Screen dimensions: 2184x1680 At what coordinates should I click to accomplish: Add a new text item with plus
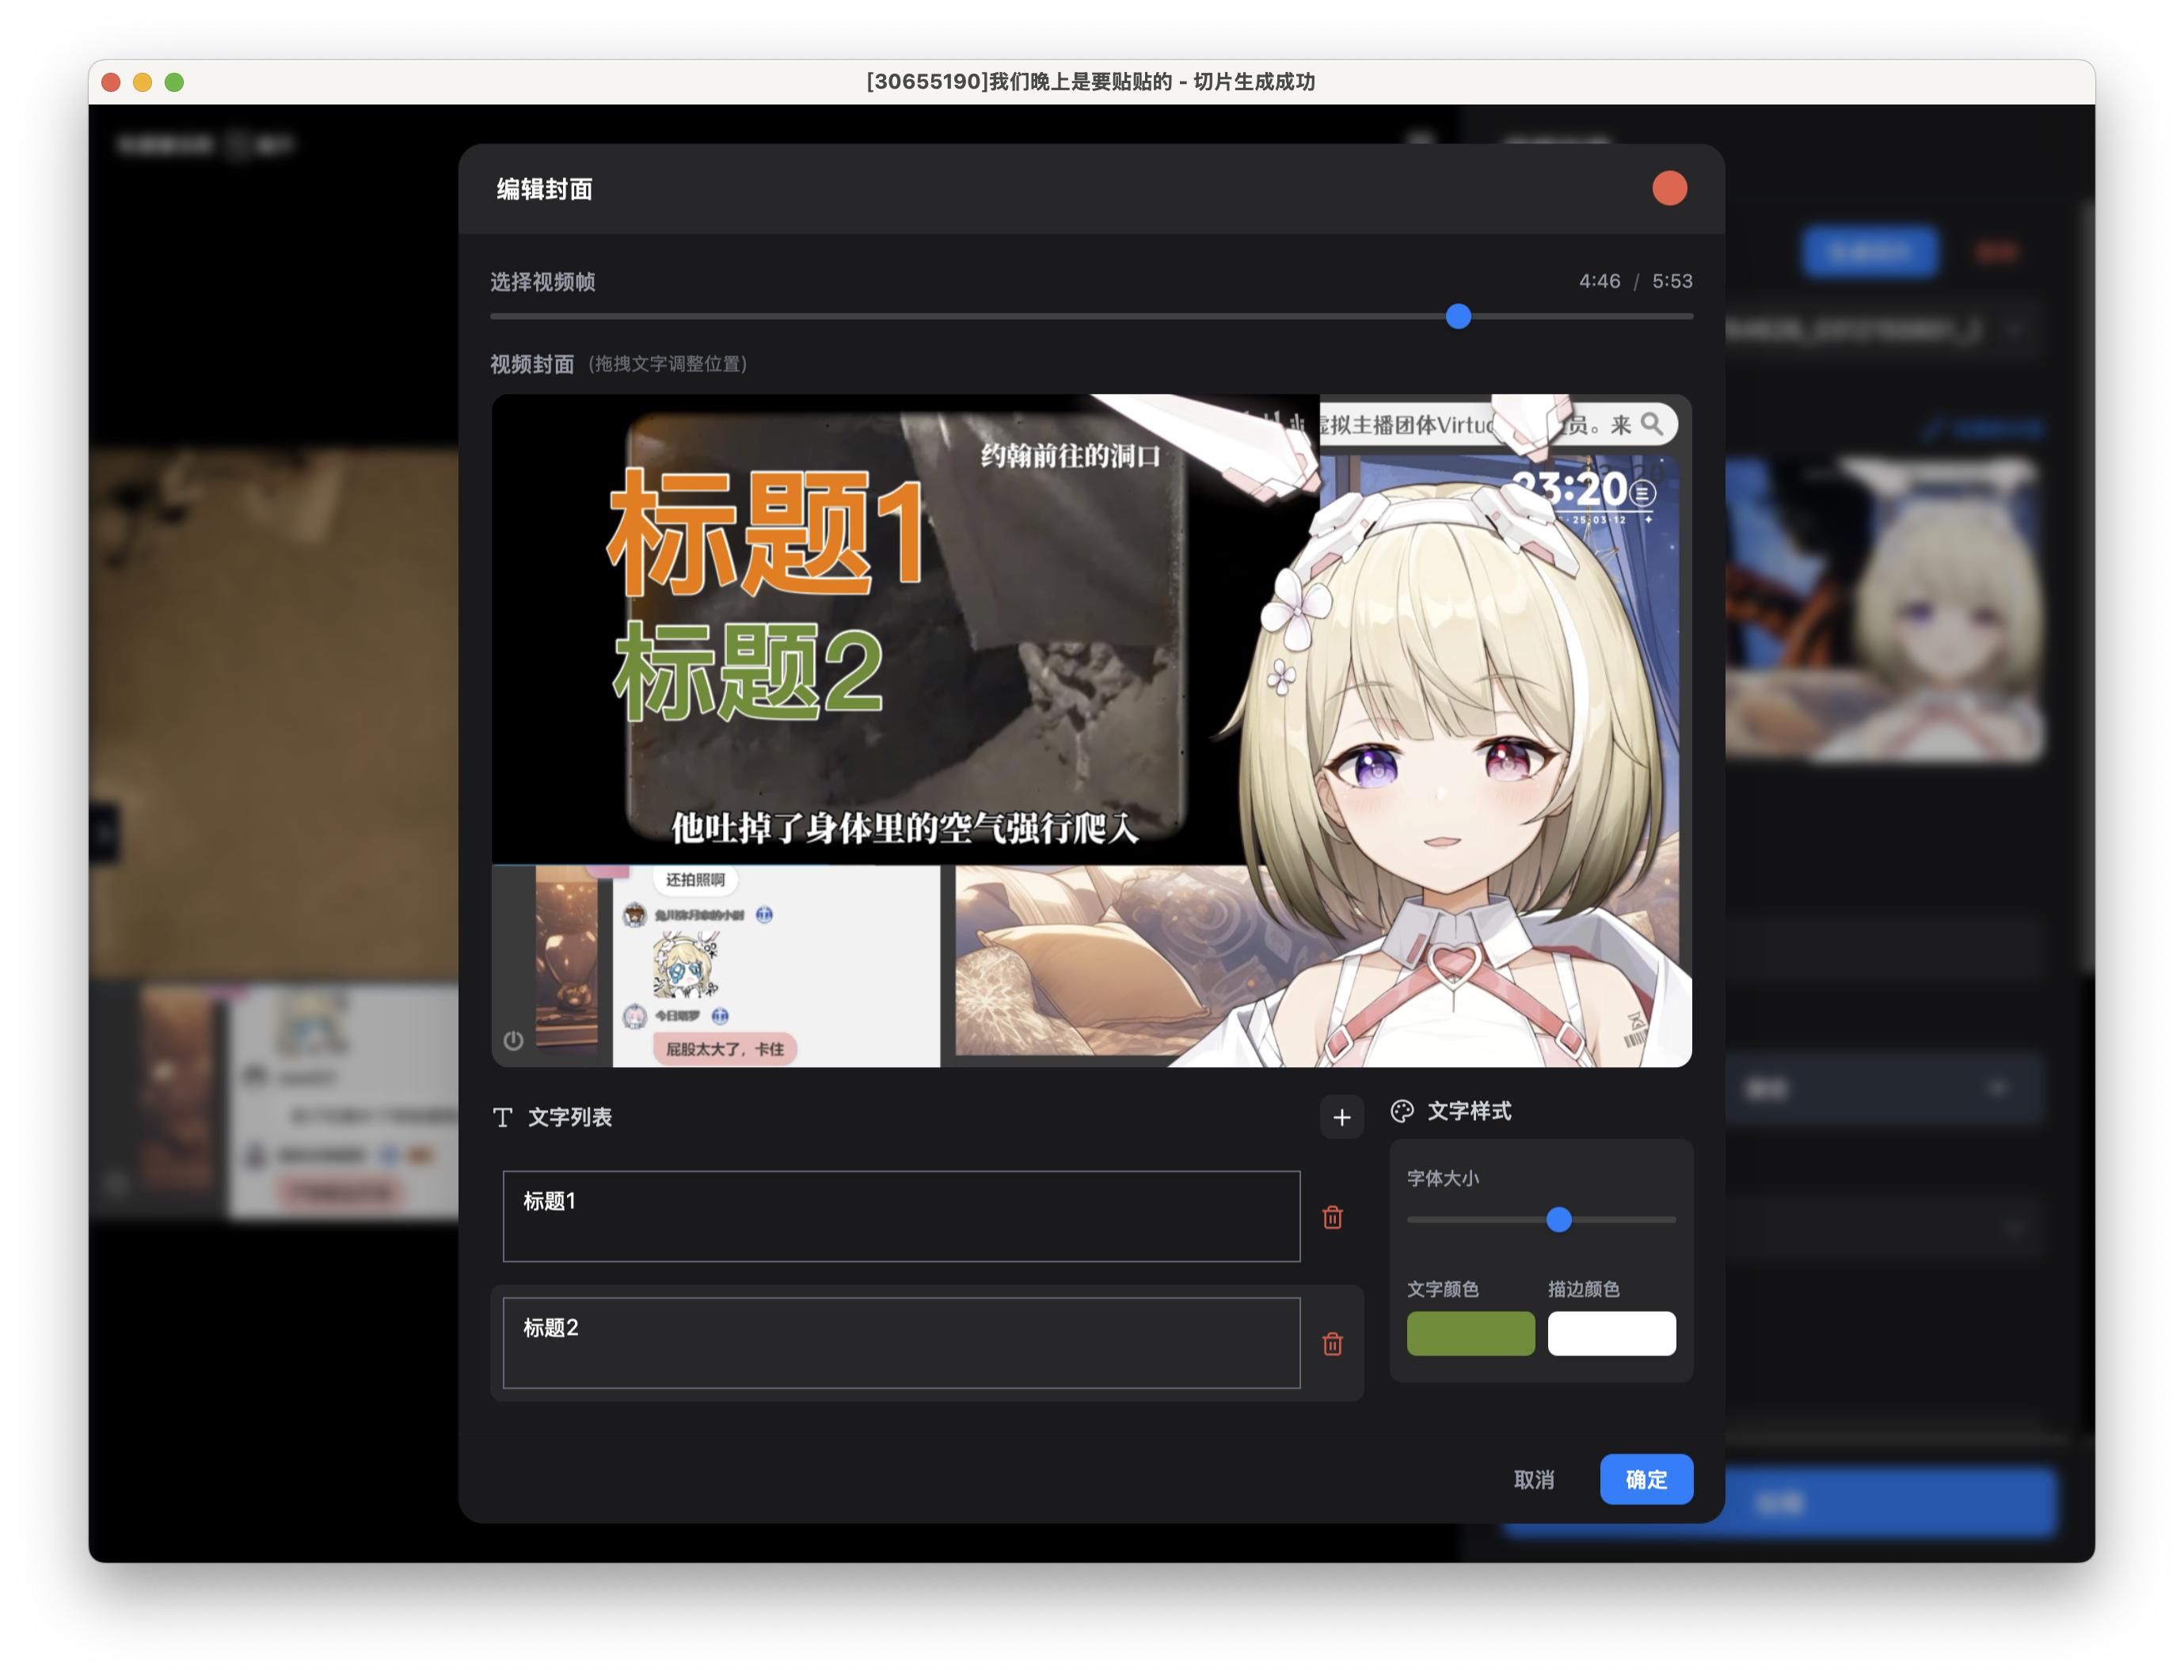1341,1117
